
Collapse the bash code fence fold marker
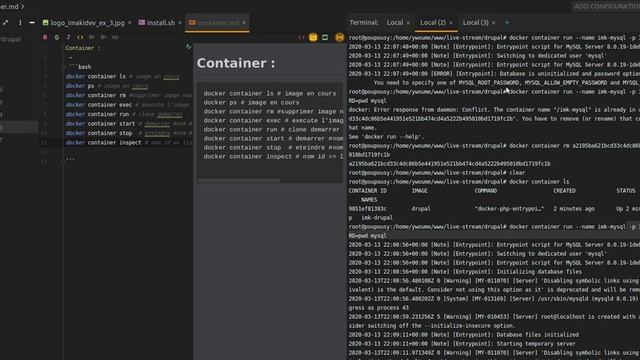tap(64, 67)
